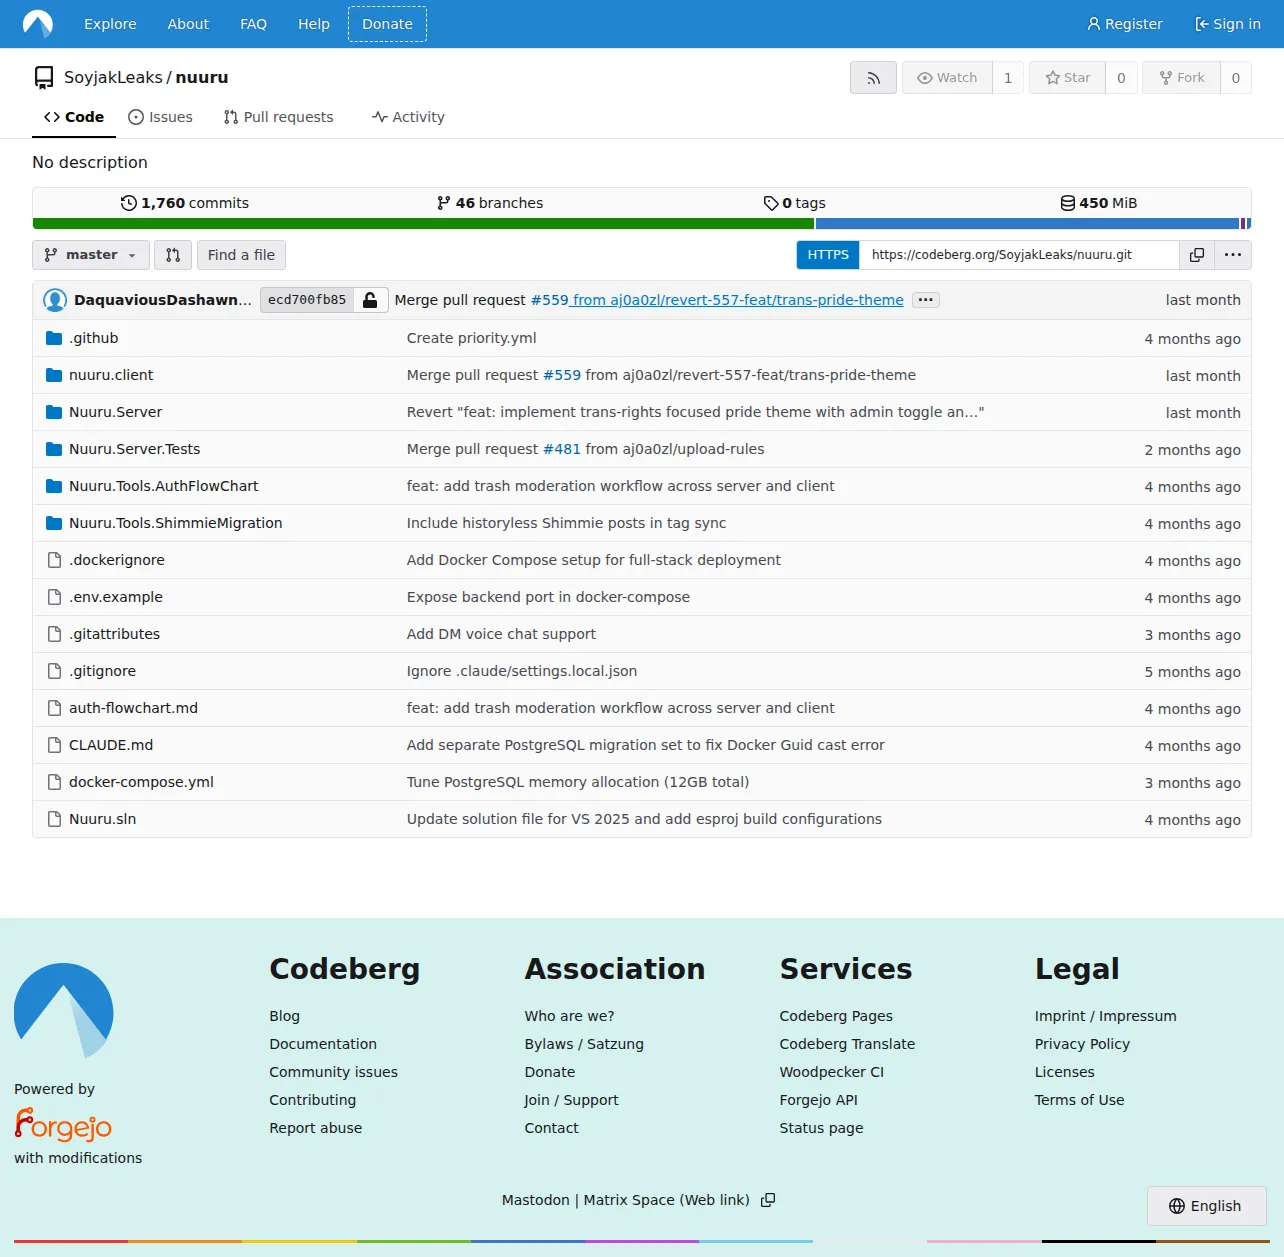This screenshot has width=1284, height=1257.
Task: Click the clone URL input field
Action: (1019, 255)
